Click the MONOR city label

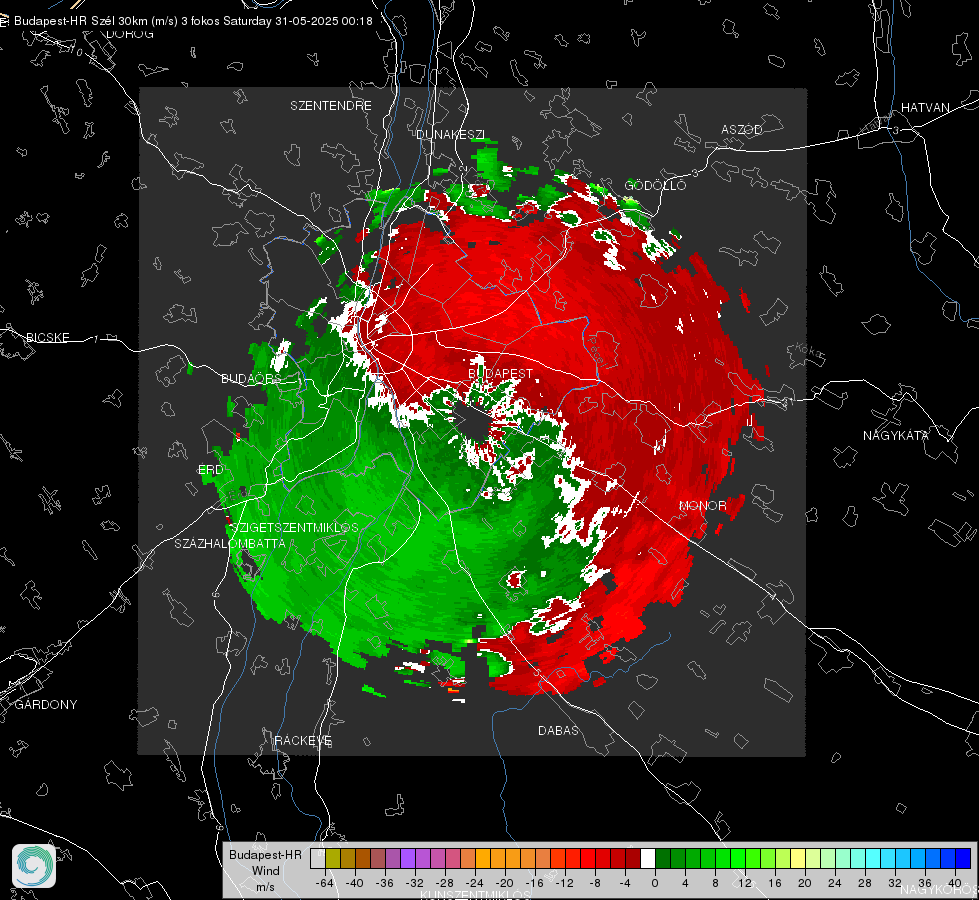tap(702, 506)
